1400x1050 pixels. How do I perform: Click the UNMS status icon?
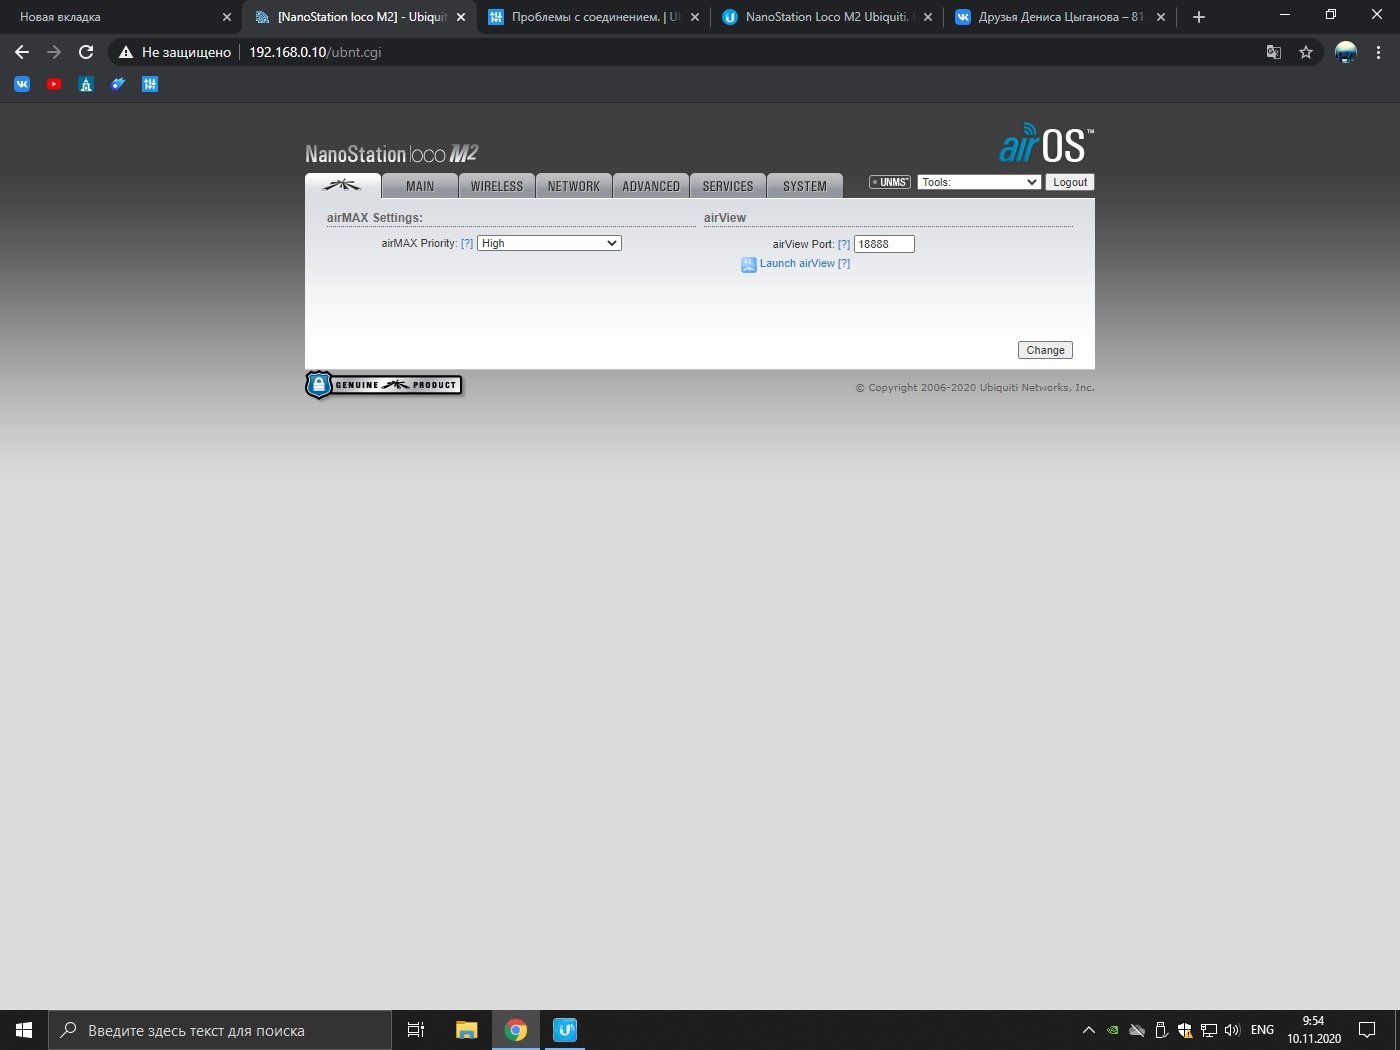click(x=889, y=182)
